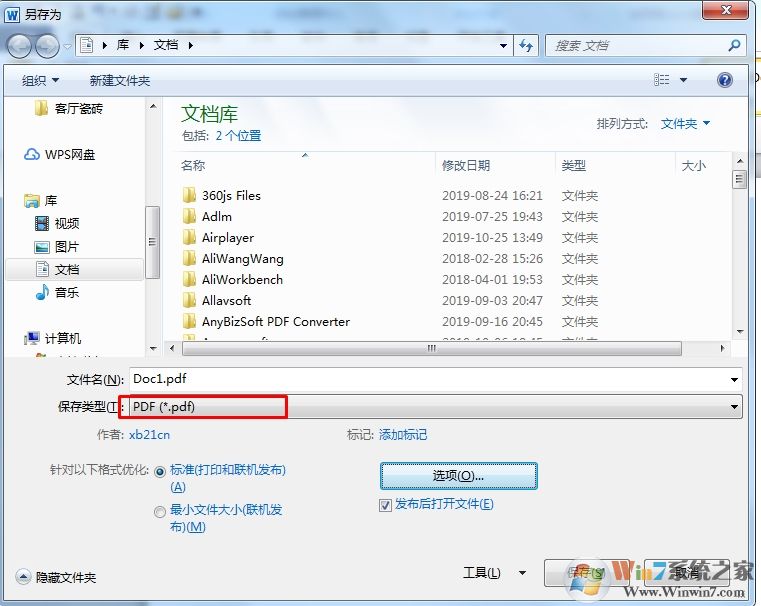The height and width of the screenshot is (606, 761).
Task: Click the 文档 breadcrumb segment
Action: pyautogui.click(x=166, y=45)
